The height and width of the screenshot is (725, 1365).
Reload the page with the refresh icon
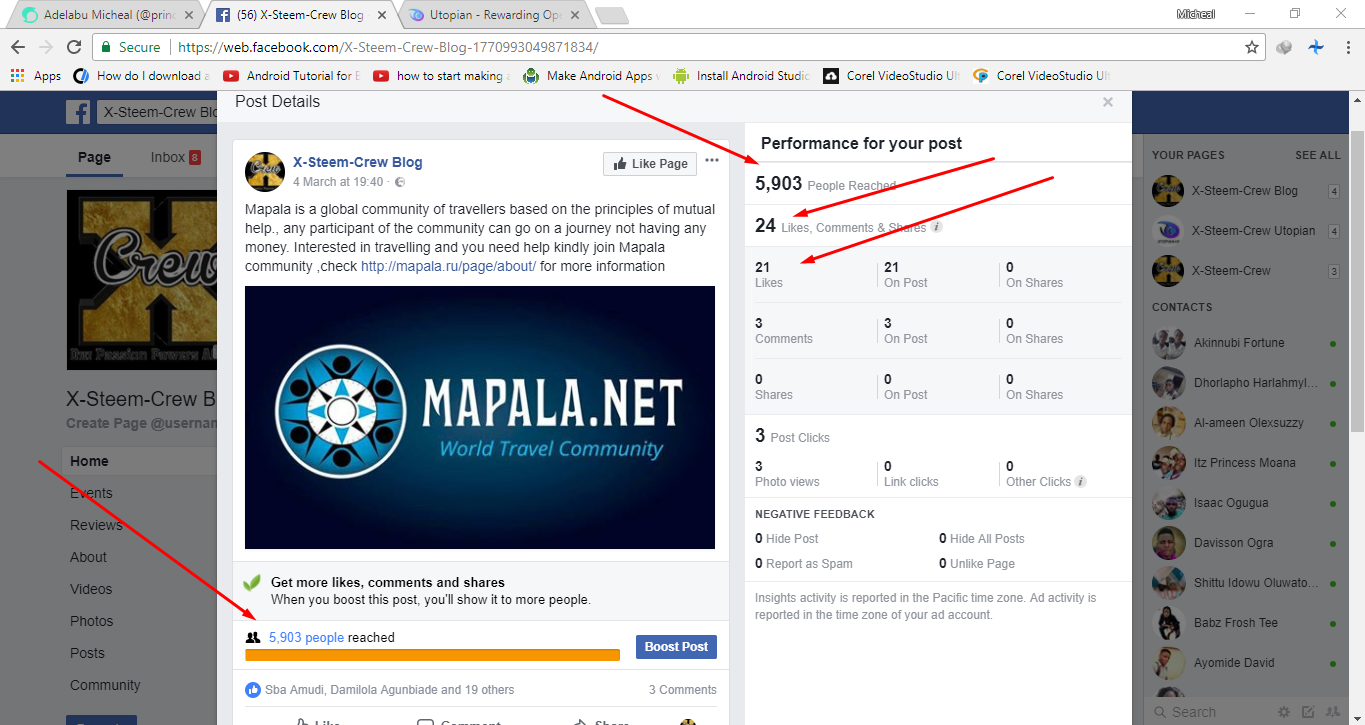(73, 47)
